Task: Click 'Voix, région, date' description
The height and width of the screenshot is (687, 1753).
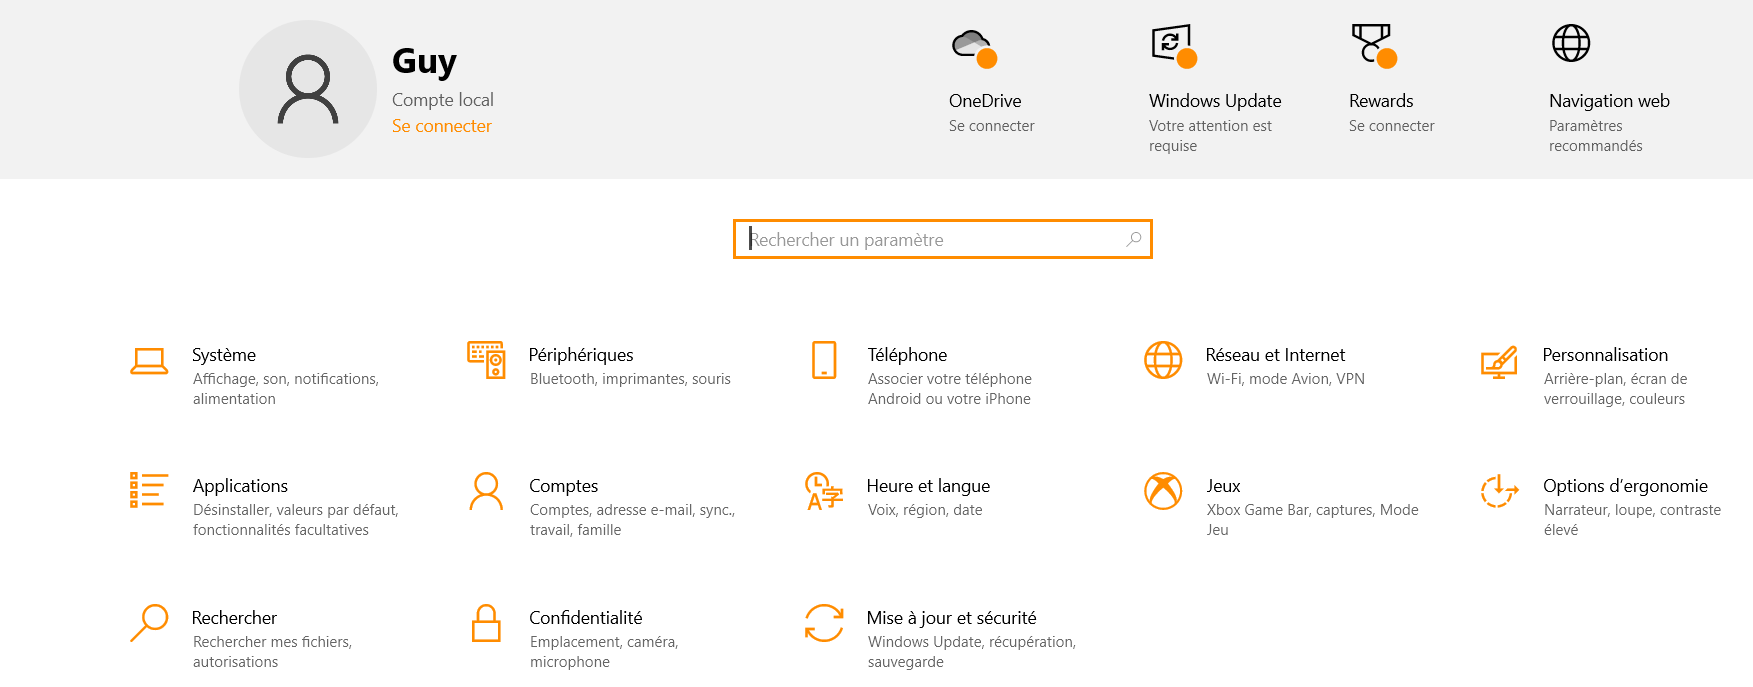Action: tap(925, 510)
